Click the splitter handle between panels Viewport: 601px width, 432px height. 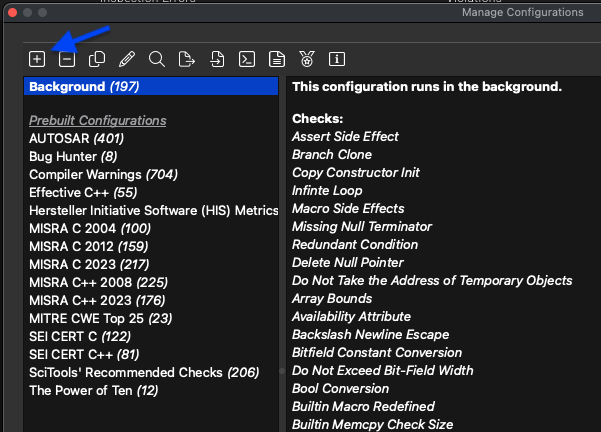coord(282,371)
